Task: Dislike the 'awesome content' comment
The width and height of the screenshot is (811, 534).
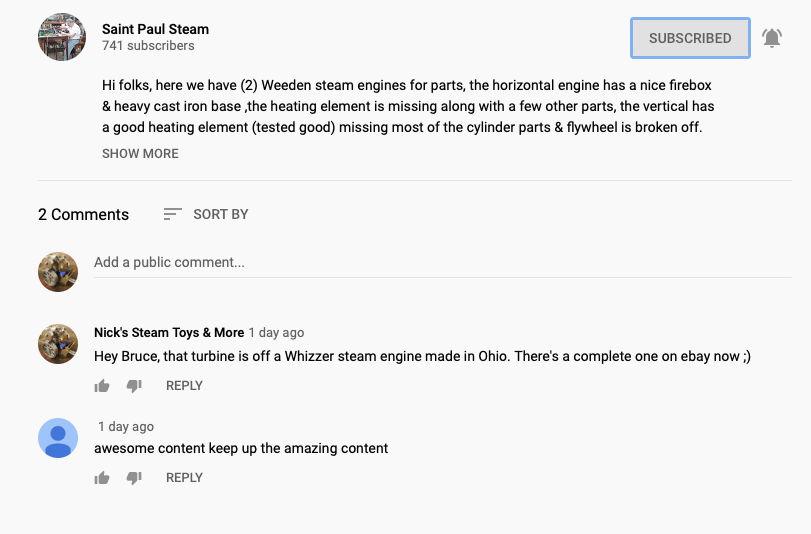Action: coord(134,478)
